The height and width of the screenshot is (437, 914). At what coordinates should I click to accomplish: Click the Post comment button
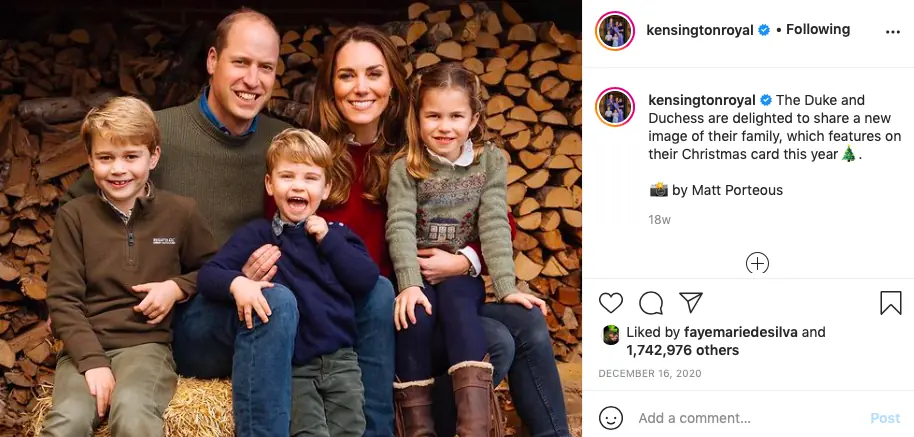click(885, 418)
